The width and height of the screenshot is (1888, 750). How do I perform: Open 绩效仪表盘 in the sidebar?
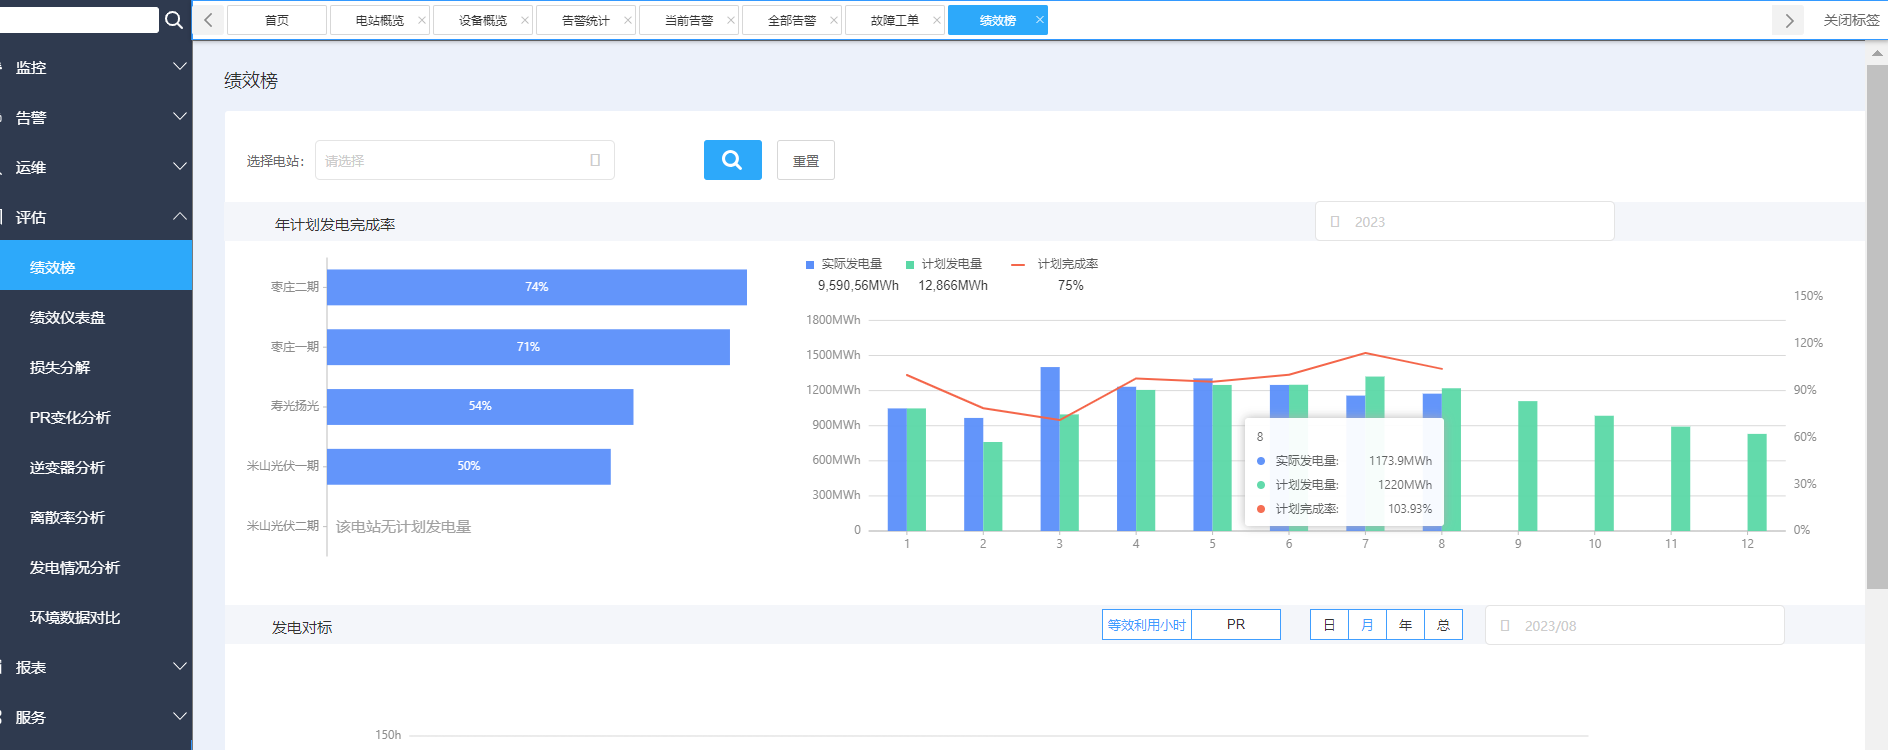pos(96,317)
